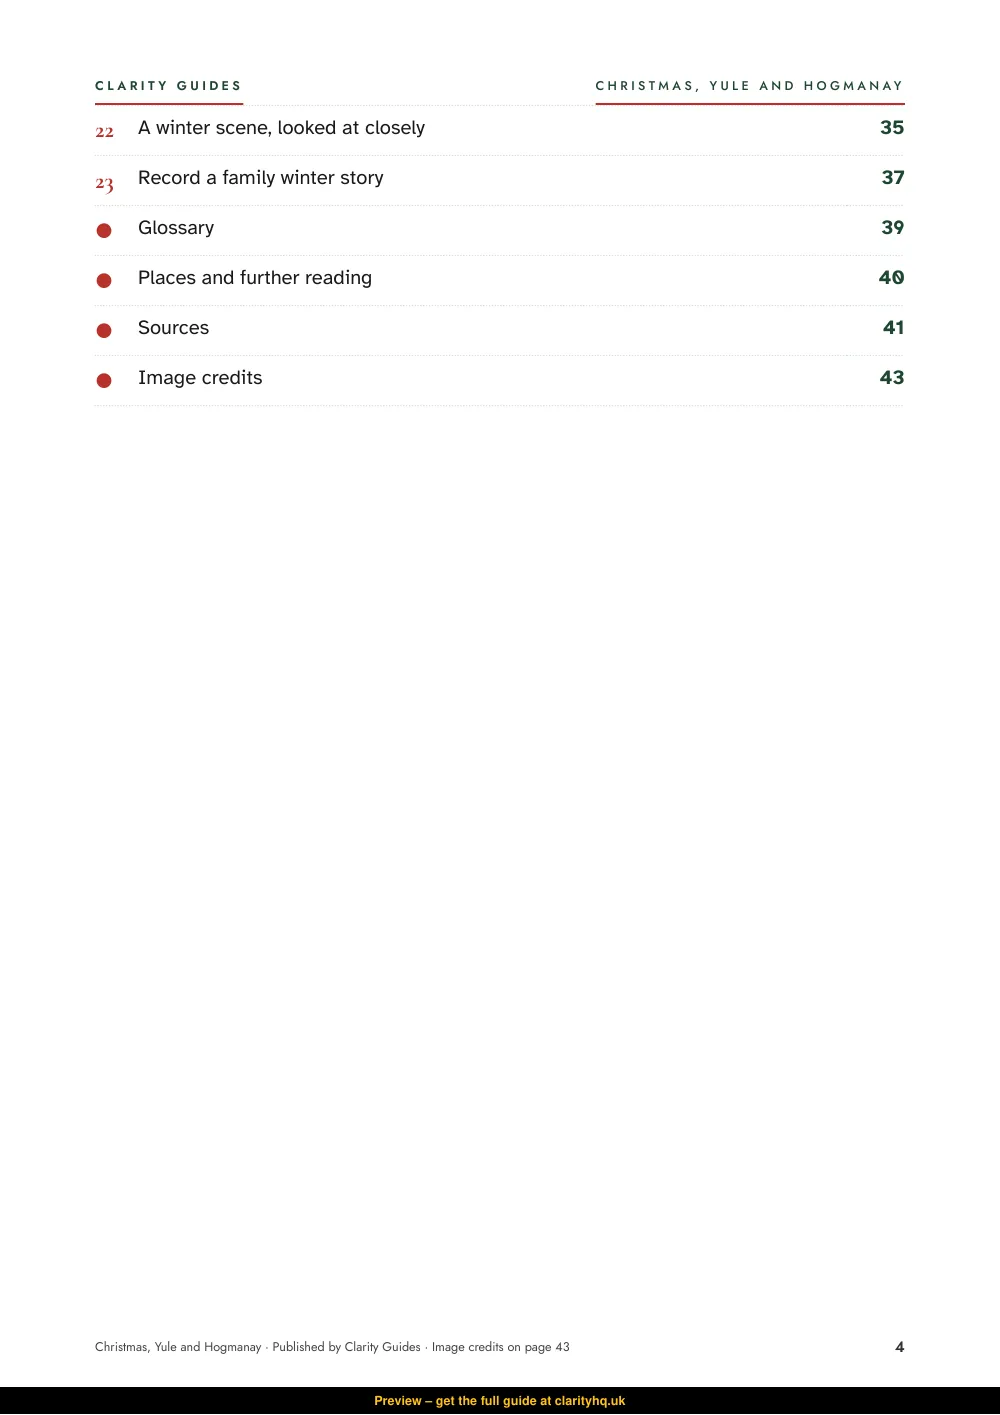The image size is (1000, 1415).
Task: Click the red bullet beside Glossary
Action: (104, 230)
